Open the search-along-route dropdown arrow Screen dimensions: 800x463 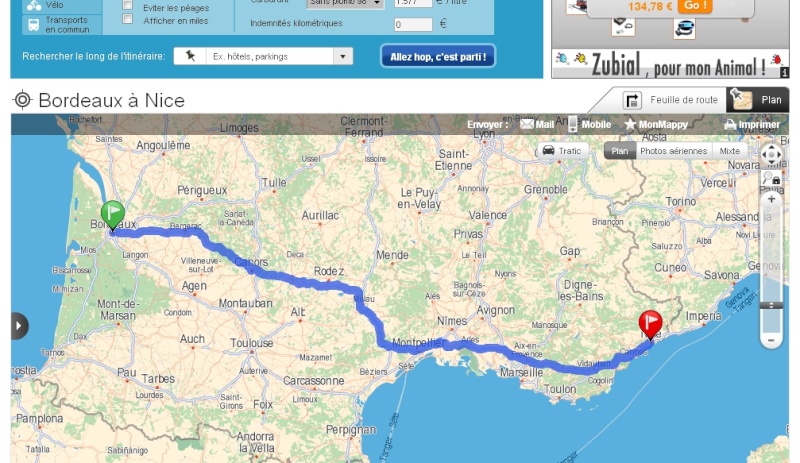pyautogui.click(x=343, y=56)
